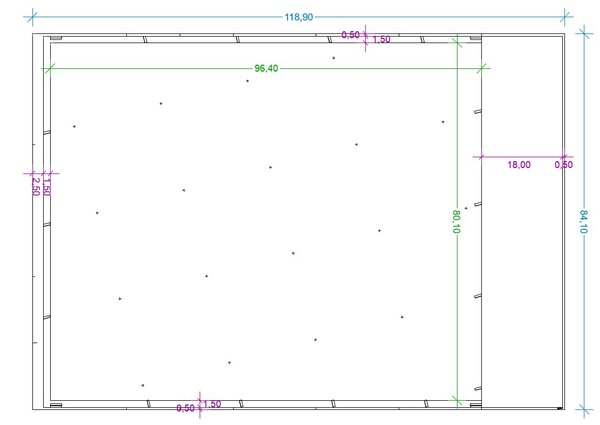
Task: Select left end tick of 18,00 dimension line
Action: coord(478,157)
